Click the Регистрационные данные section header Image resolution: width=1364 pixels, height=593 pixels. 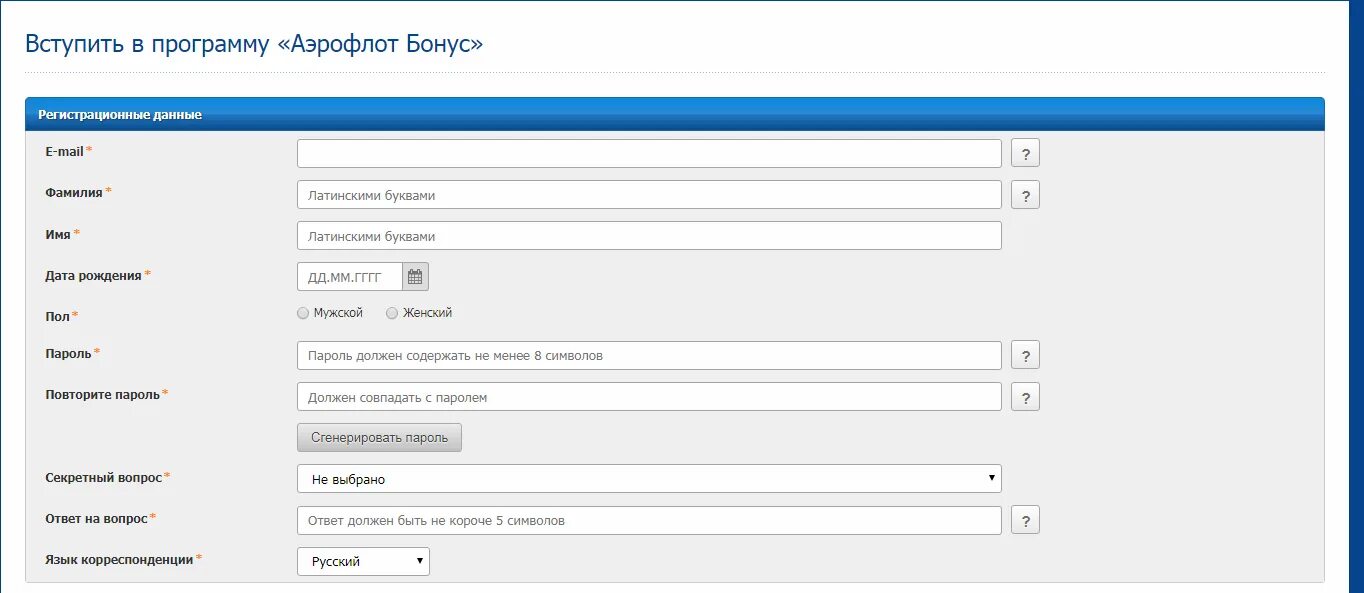(x=674, y=114)
